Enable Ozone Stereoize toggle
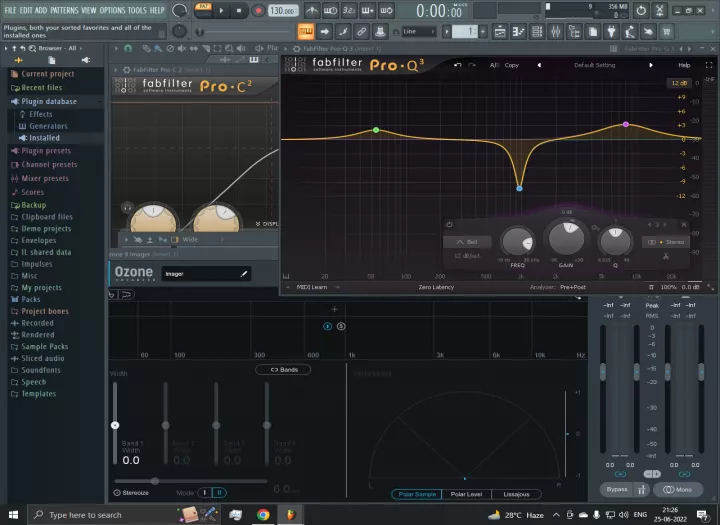The image size is (720, 525). pyautogui.click(x=117, y=492)
